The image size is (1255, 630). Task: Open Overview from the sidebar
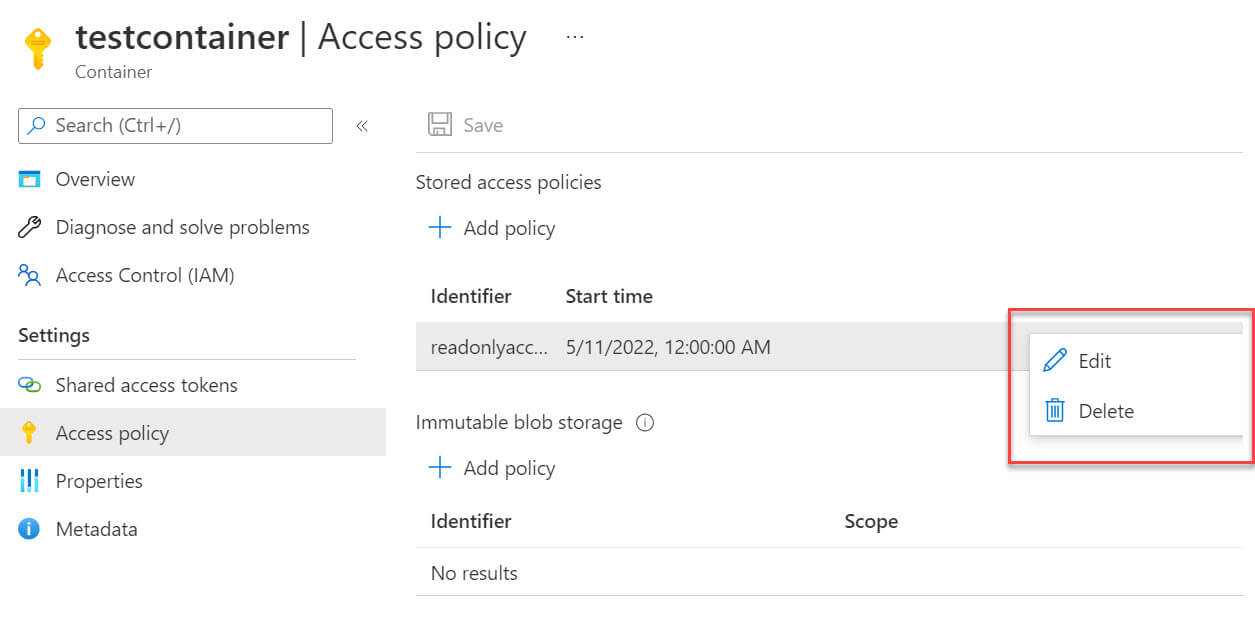pos(95,180)
